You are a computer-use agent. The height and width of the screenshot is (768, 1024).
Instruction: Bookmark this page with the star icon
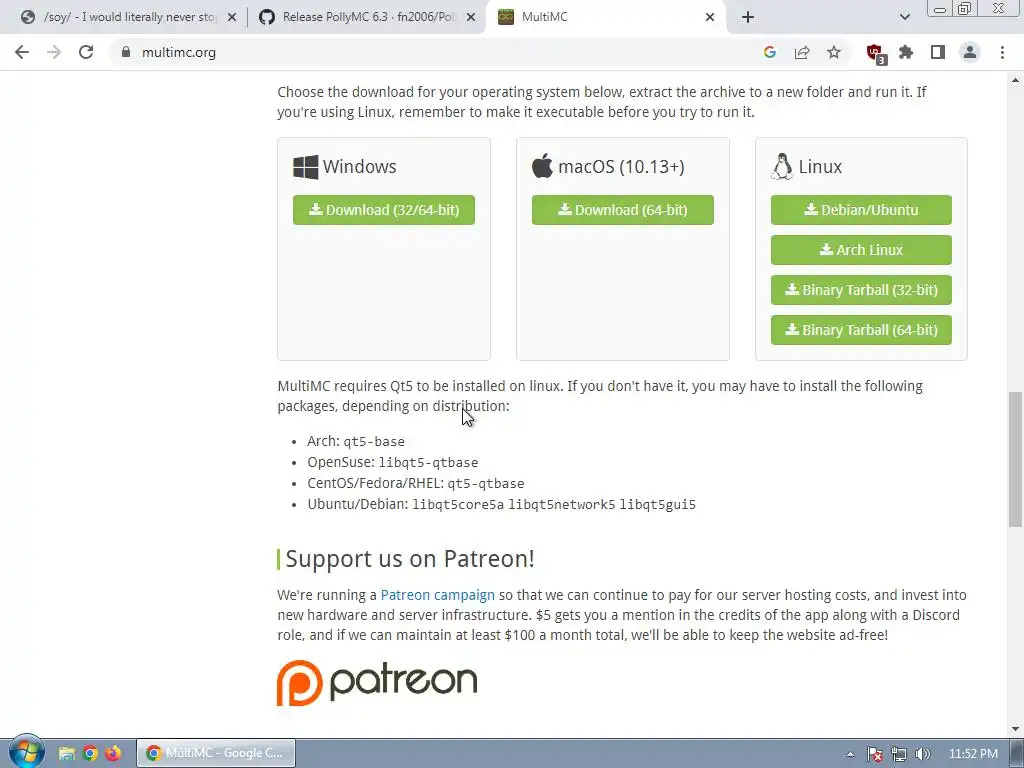click(834, 52)
